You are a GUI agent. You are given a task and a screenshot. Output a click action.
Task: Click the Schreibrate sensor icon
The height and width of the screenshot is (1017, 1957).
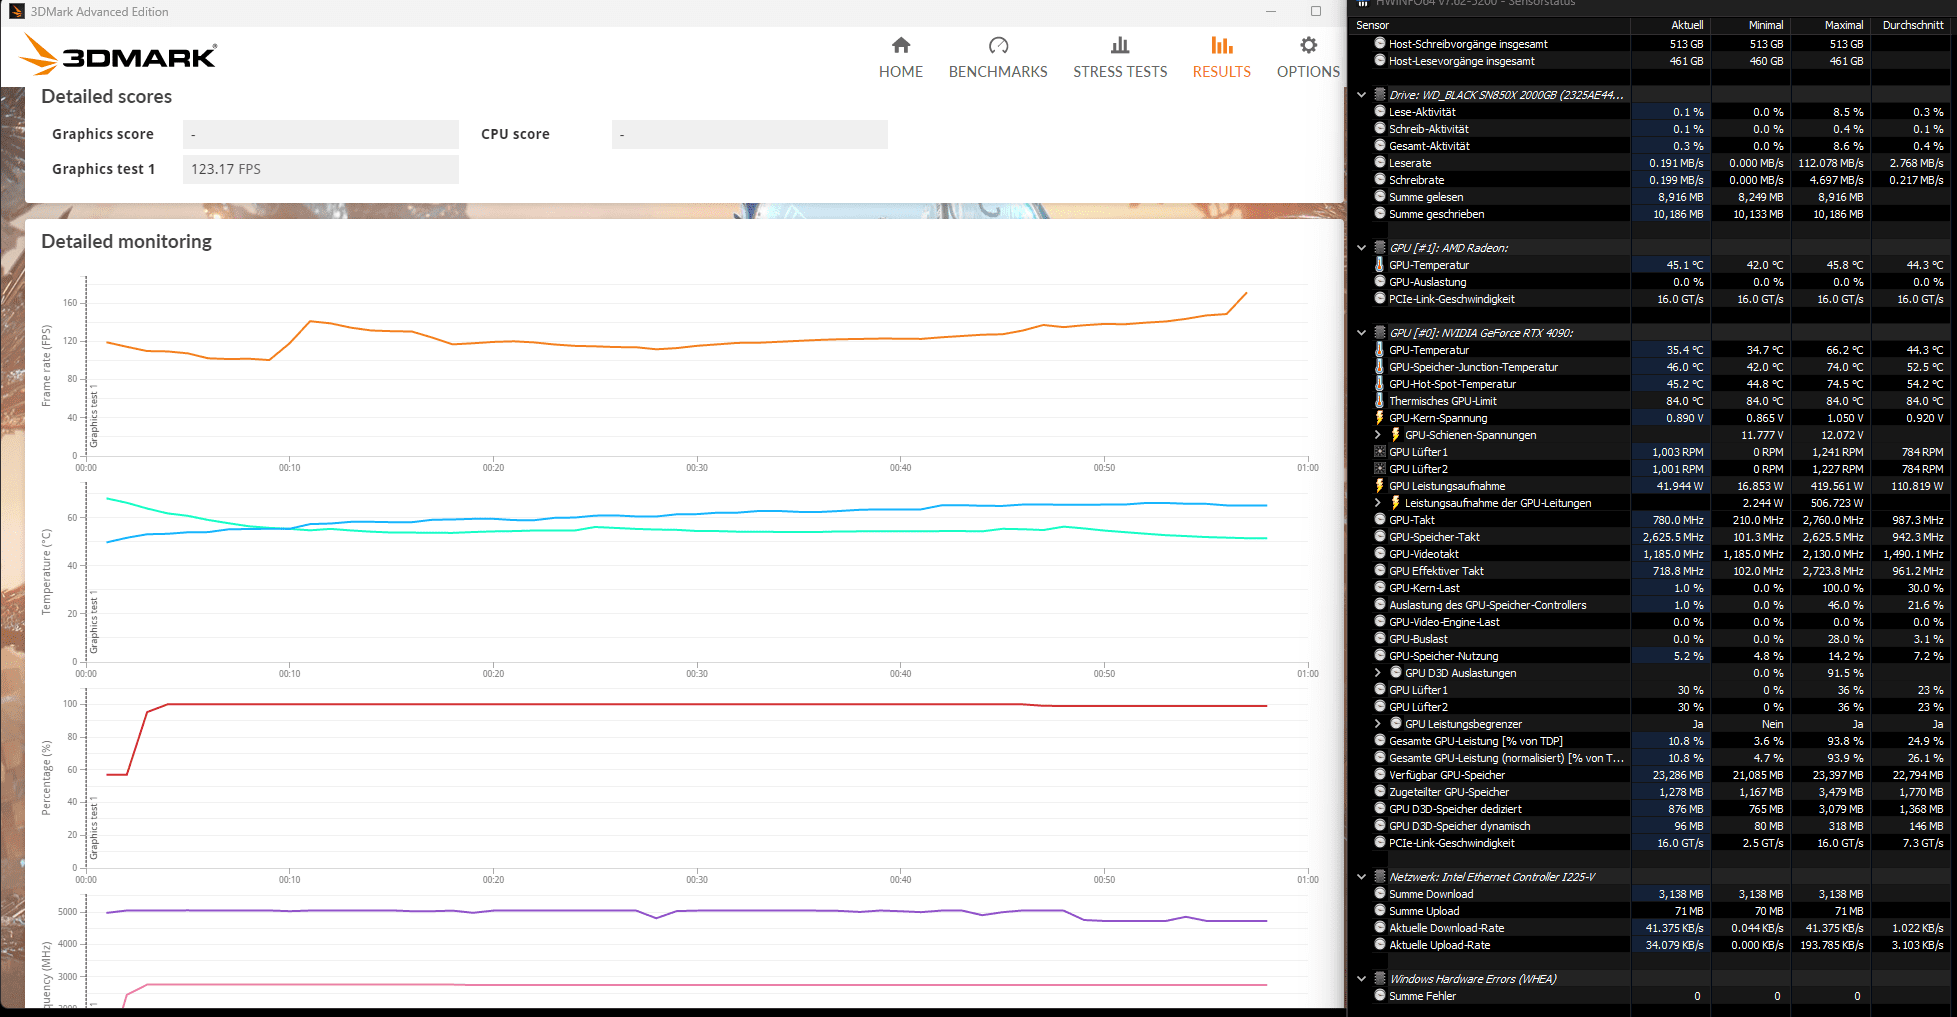1380,180
